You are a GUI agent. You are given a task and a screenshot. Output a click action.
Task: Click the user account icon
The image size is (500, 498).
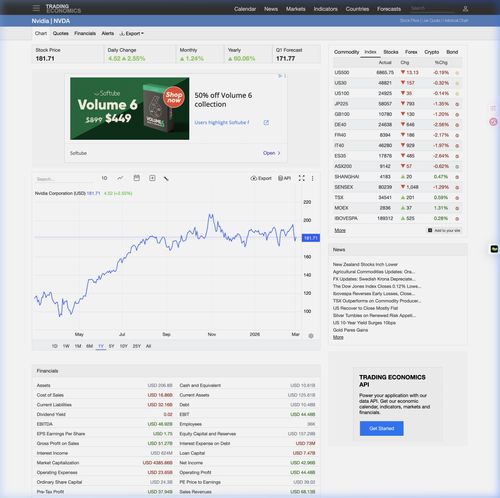coord(465,9)
